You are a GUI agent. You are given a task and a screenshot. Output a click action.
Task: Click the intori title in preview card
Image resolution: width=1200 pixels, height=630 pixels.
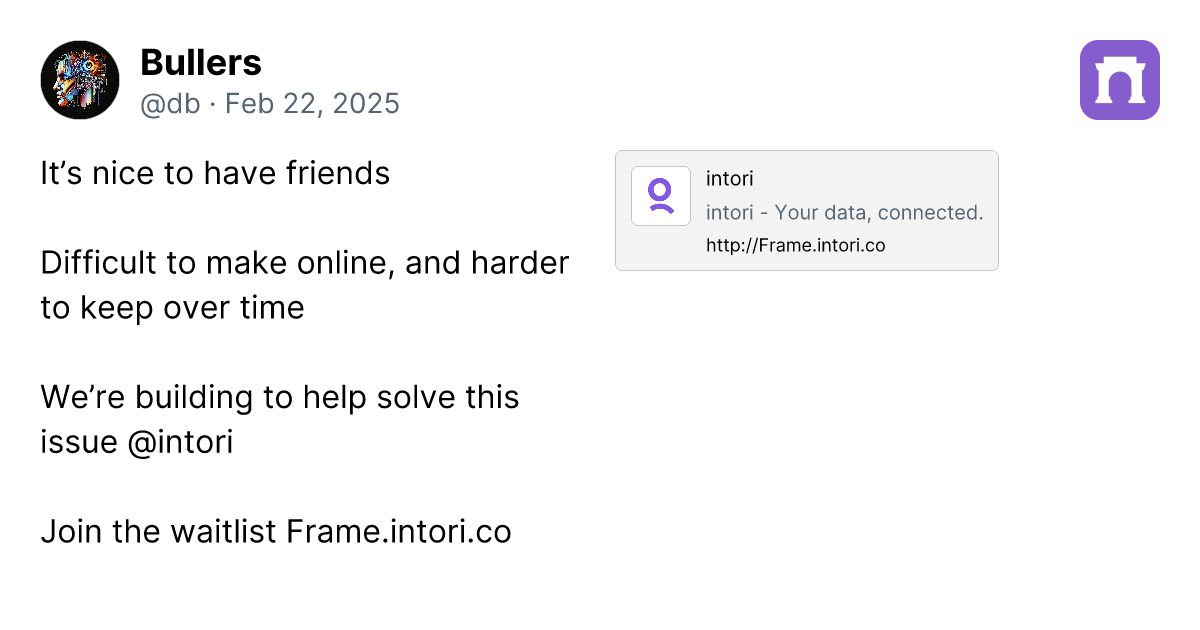[729, 180]
